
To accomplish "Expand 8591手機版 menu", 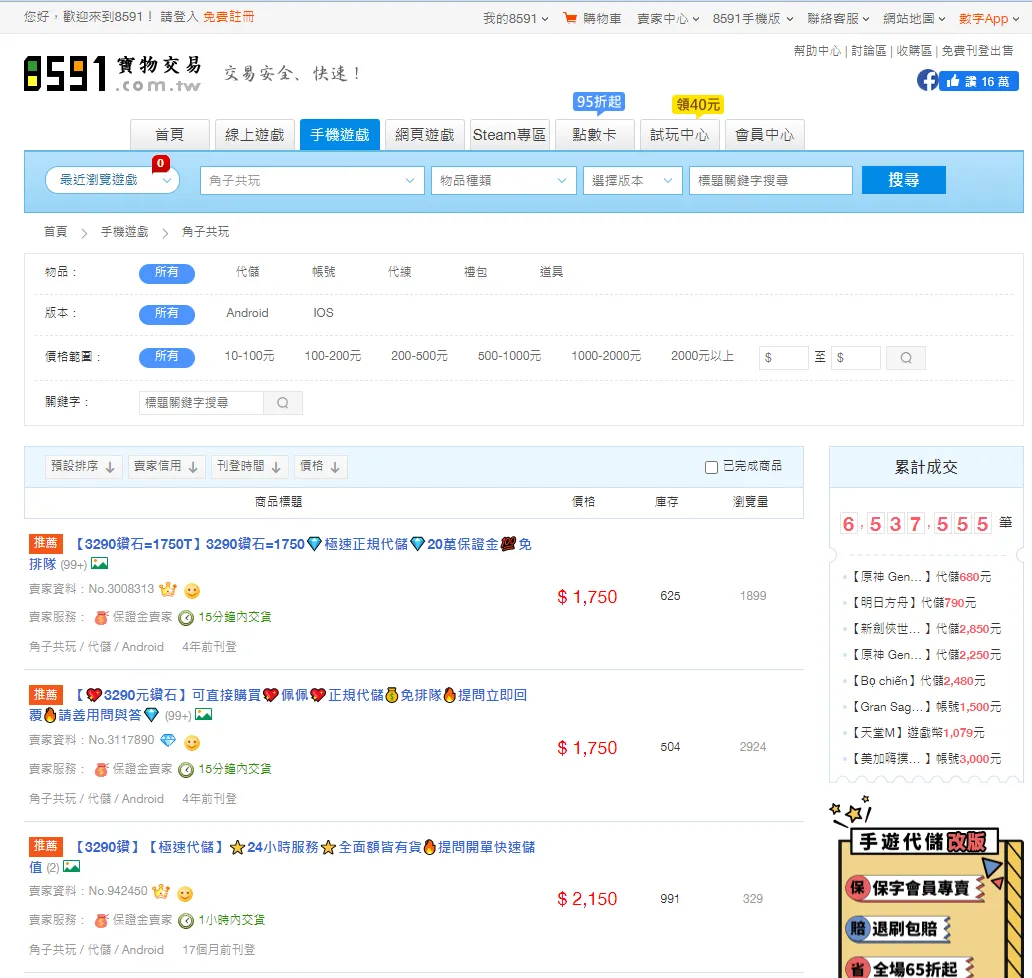I will click(x=753, y=18).
